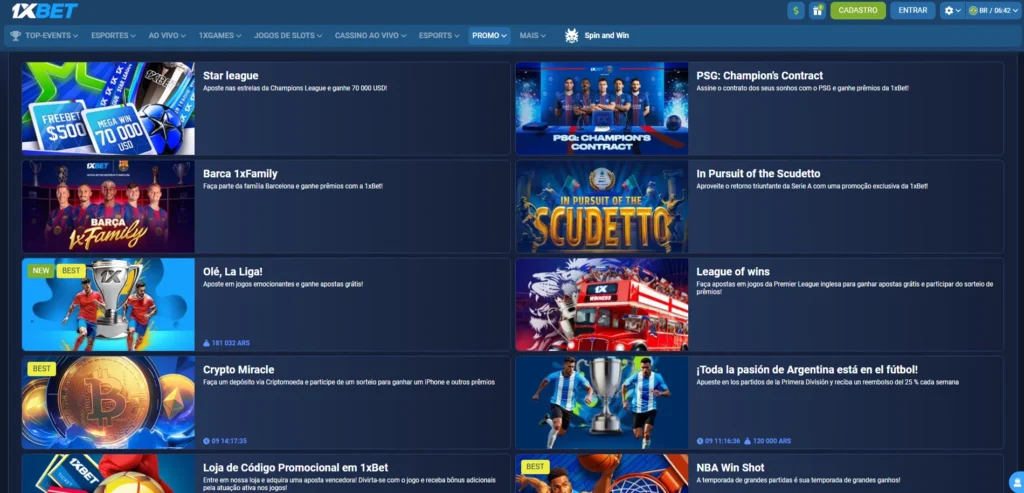The height and width of the screenshot is (493, 1024).
Task: Click the In Pursuit of the Scudetto banner
Action: click(602, 206)
